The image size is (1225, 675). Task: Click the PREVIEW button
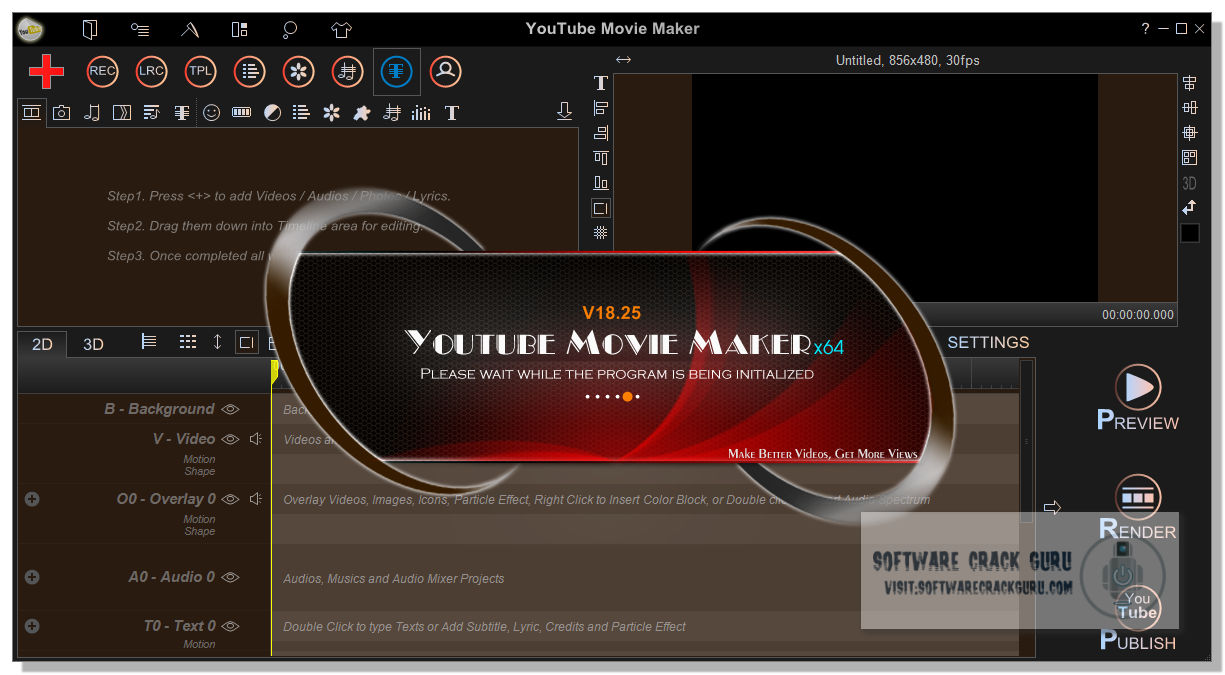pyautogui.click(x=1138, y=398)
